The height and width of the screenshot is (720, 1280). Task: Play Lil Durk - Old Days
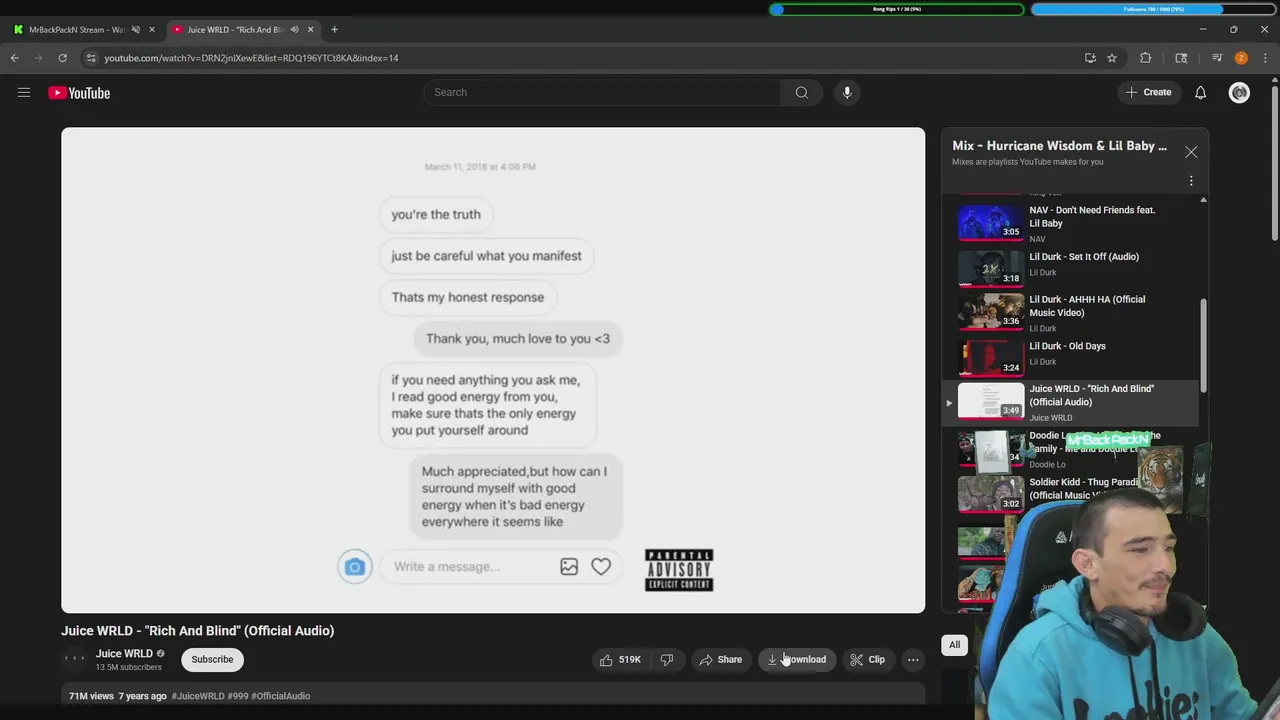(x=1067, y=346)
